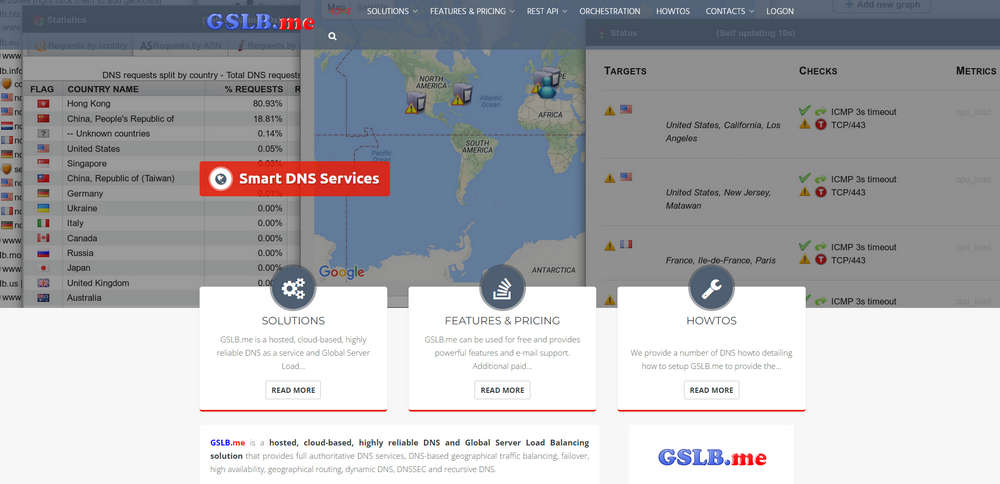Screen dimensions: 1000x484
Task: Click the eastern North America server marker
Action: (x=462, y=94)
